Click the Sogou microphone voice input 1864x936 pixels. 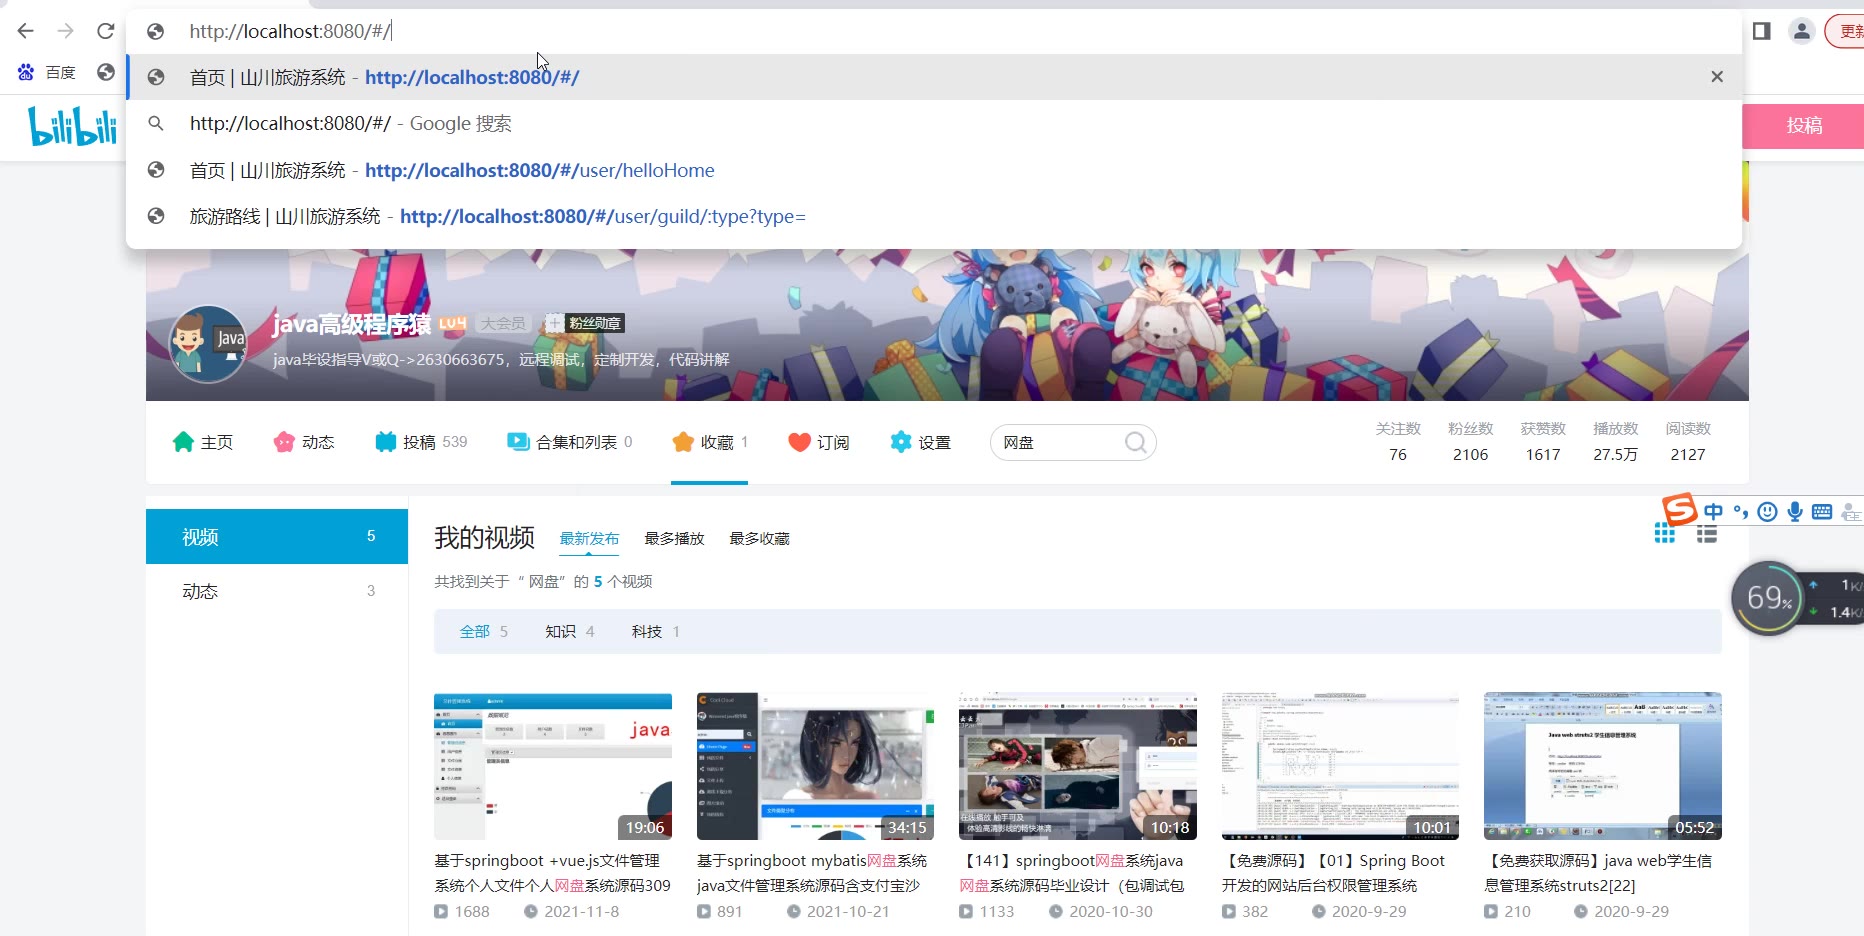pos(1795,512)
